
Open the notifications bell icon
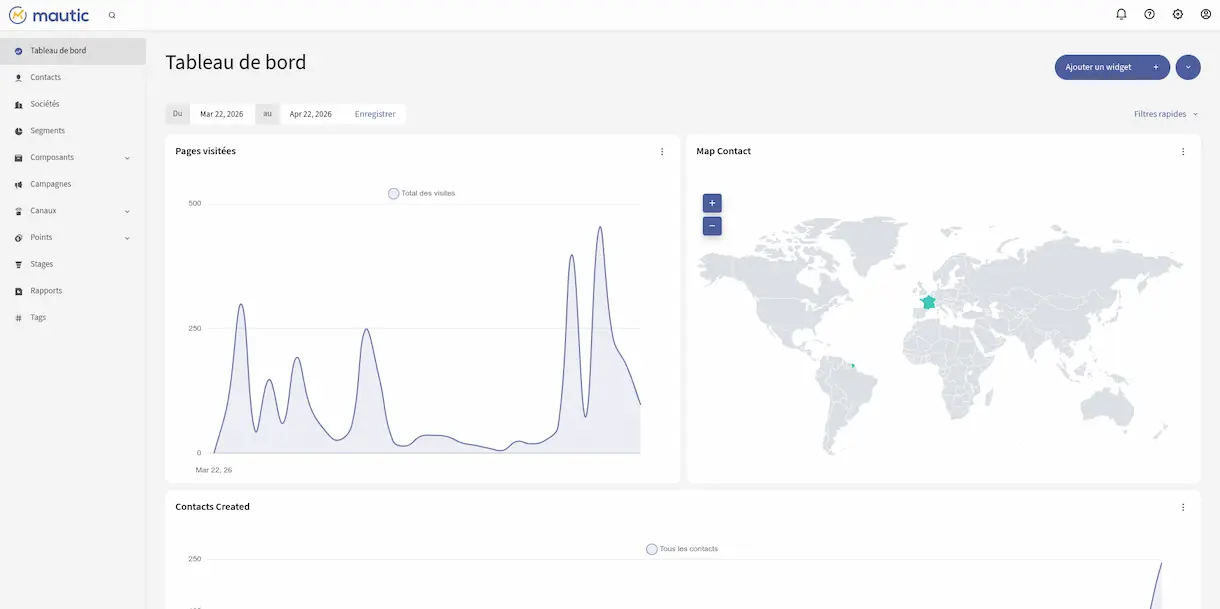(x=1121, y=14)
